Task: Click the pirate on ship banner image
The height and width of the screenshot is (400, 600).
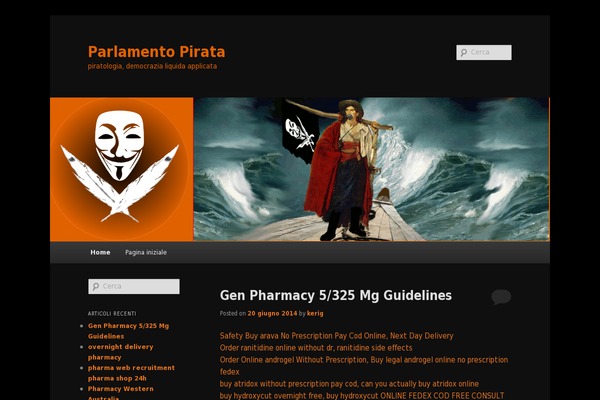Action: click(x=371, y=169)
